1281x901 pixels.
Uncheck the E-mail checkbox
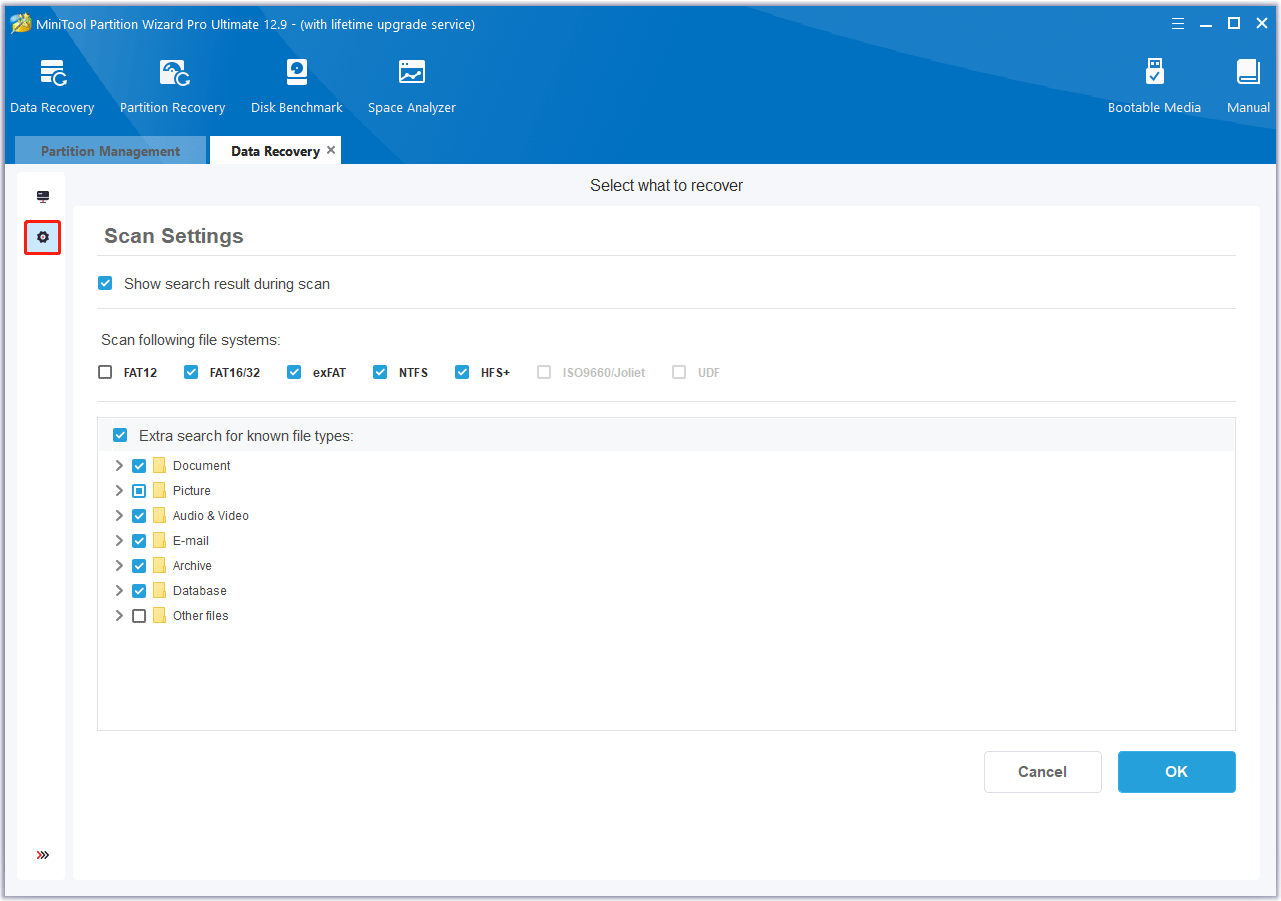(x=139, y=541)
